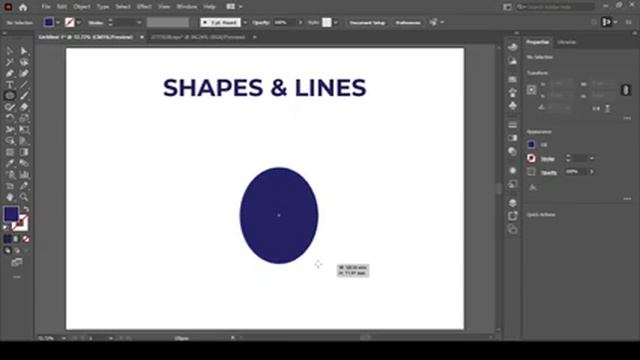Select the Ellipse tool
Viewport: 640px width, 360px height.
coord(10,96)
